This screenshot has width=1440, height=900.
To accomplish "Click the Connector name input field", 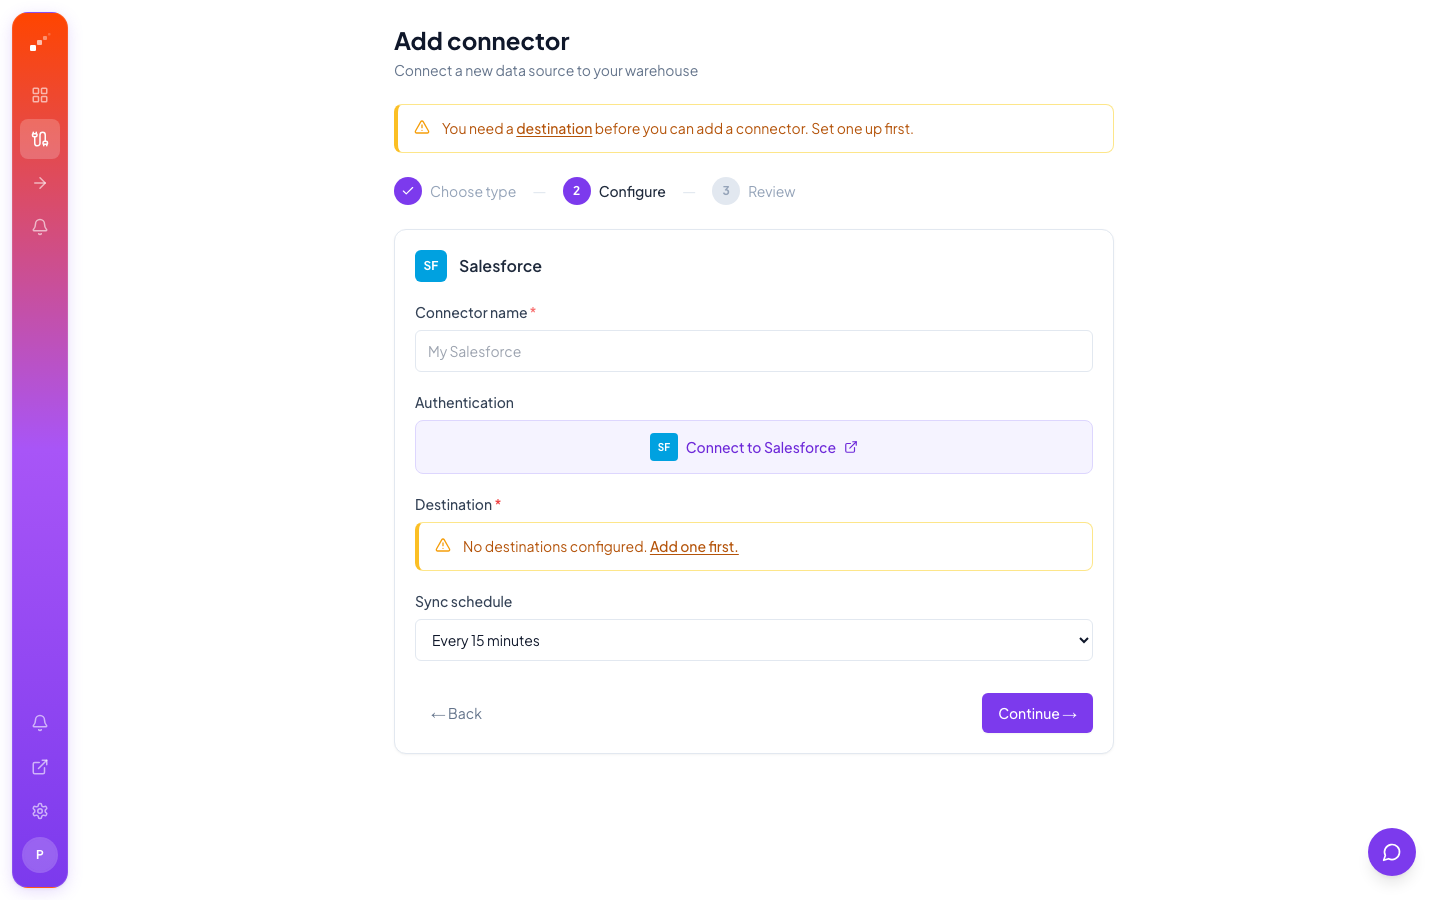I will pyautogui.click(x=753, y=351).
